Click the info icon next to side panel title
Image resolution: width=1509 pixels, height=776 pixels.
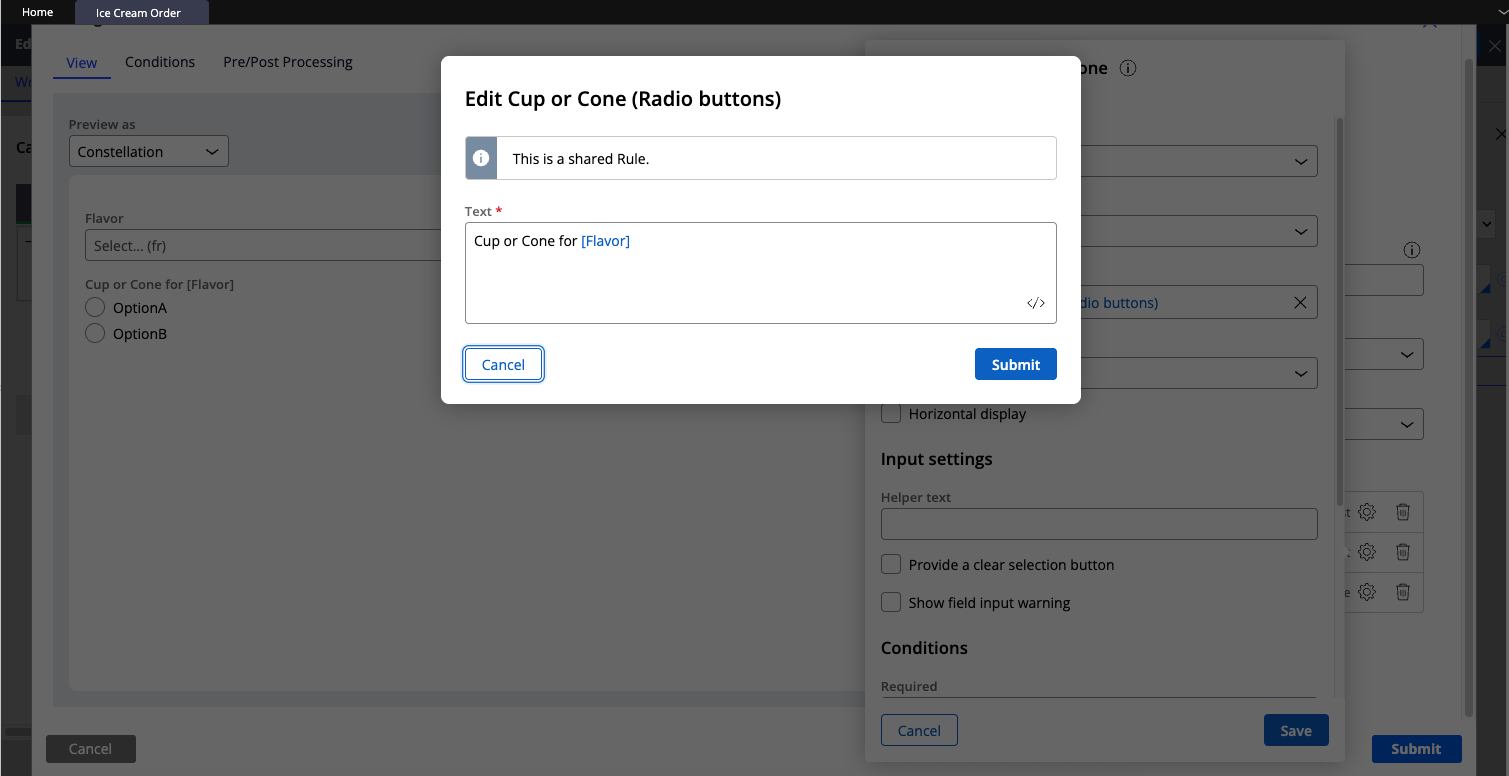coord(1128,68)
